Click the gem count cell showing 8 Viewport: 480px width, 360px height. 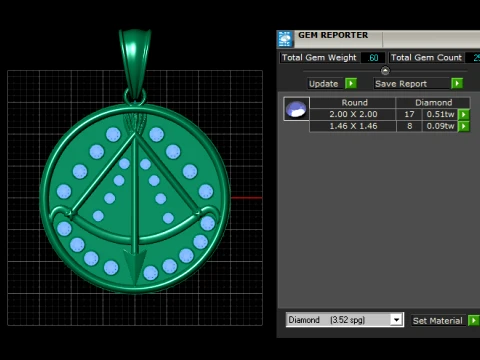pos(409,126)
